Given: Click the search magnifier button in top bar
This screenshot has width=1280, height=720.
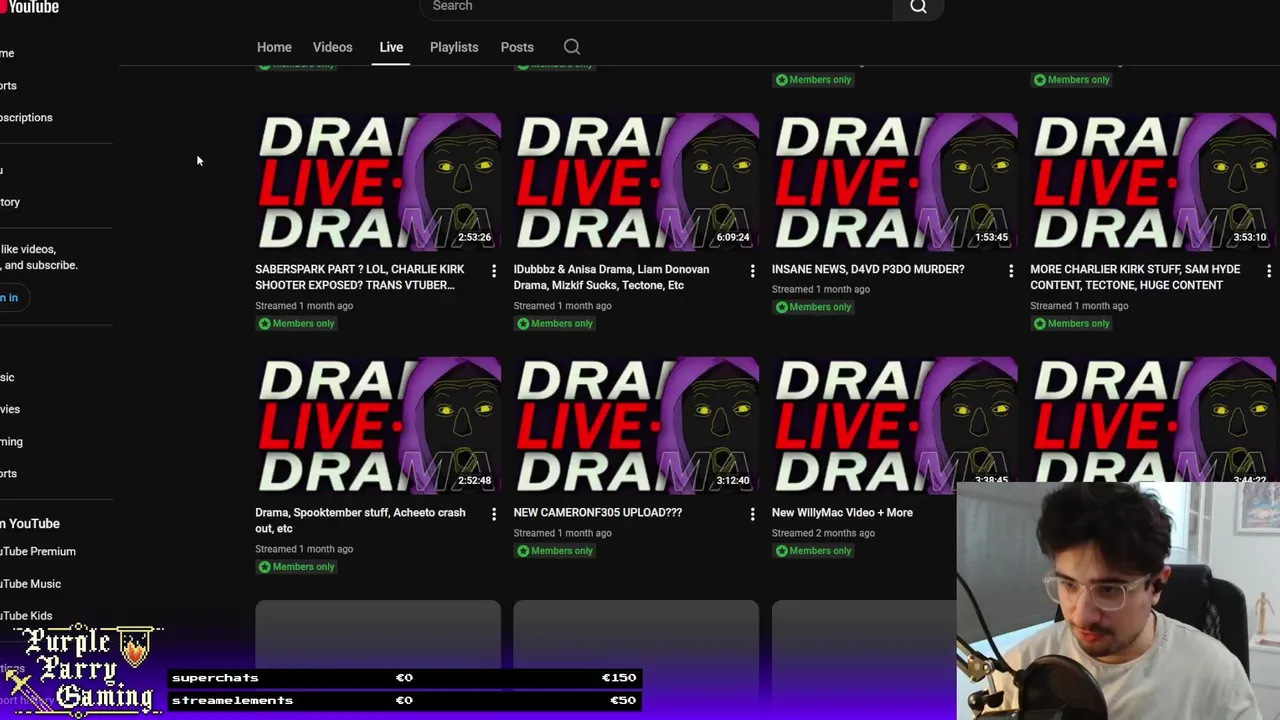Looking at the screenshot, I should 918,8.
